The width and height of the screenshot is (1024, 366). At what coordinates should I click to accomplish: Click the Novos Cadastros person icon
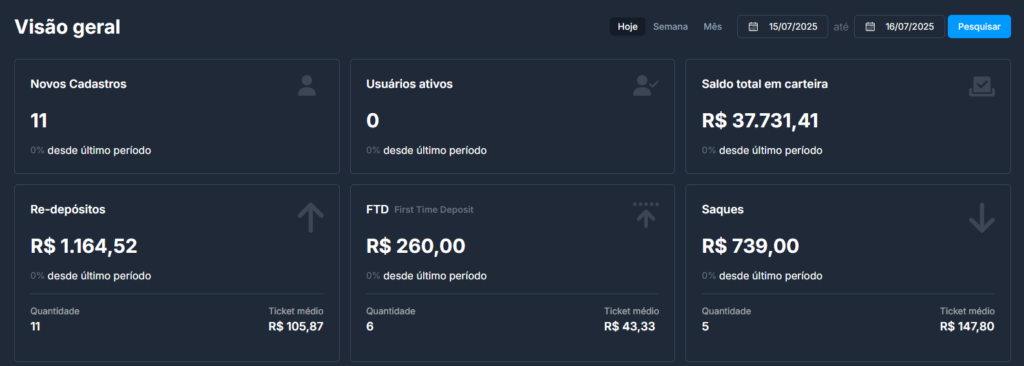(307, 86)
